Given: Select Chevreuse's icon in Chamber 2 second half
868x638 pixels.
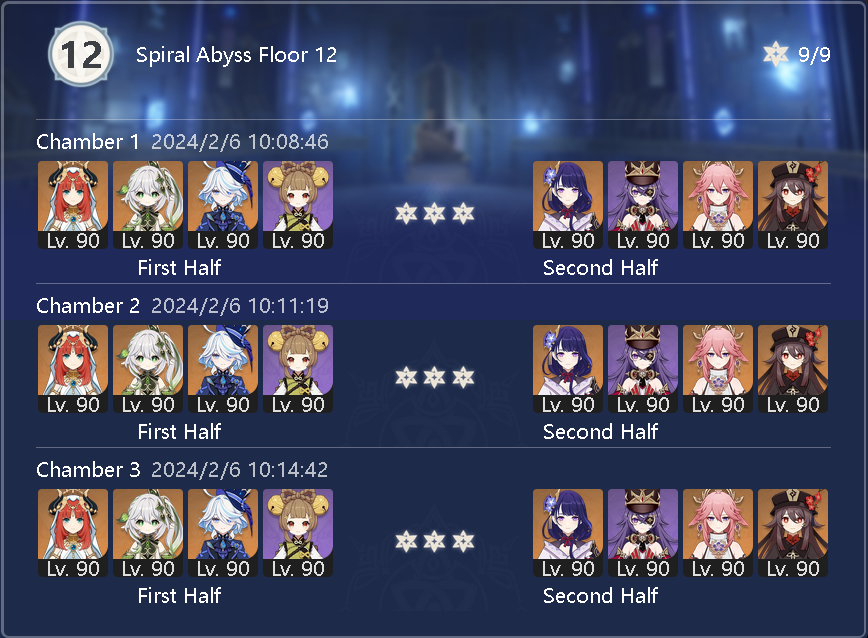Looking at the screenshot, I should click(643, 369).
